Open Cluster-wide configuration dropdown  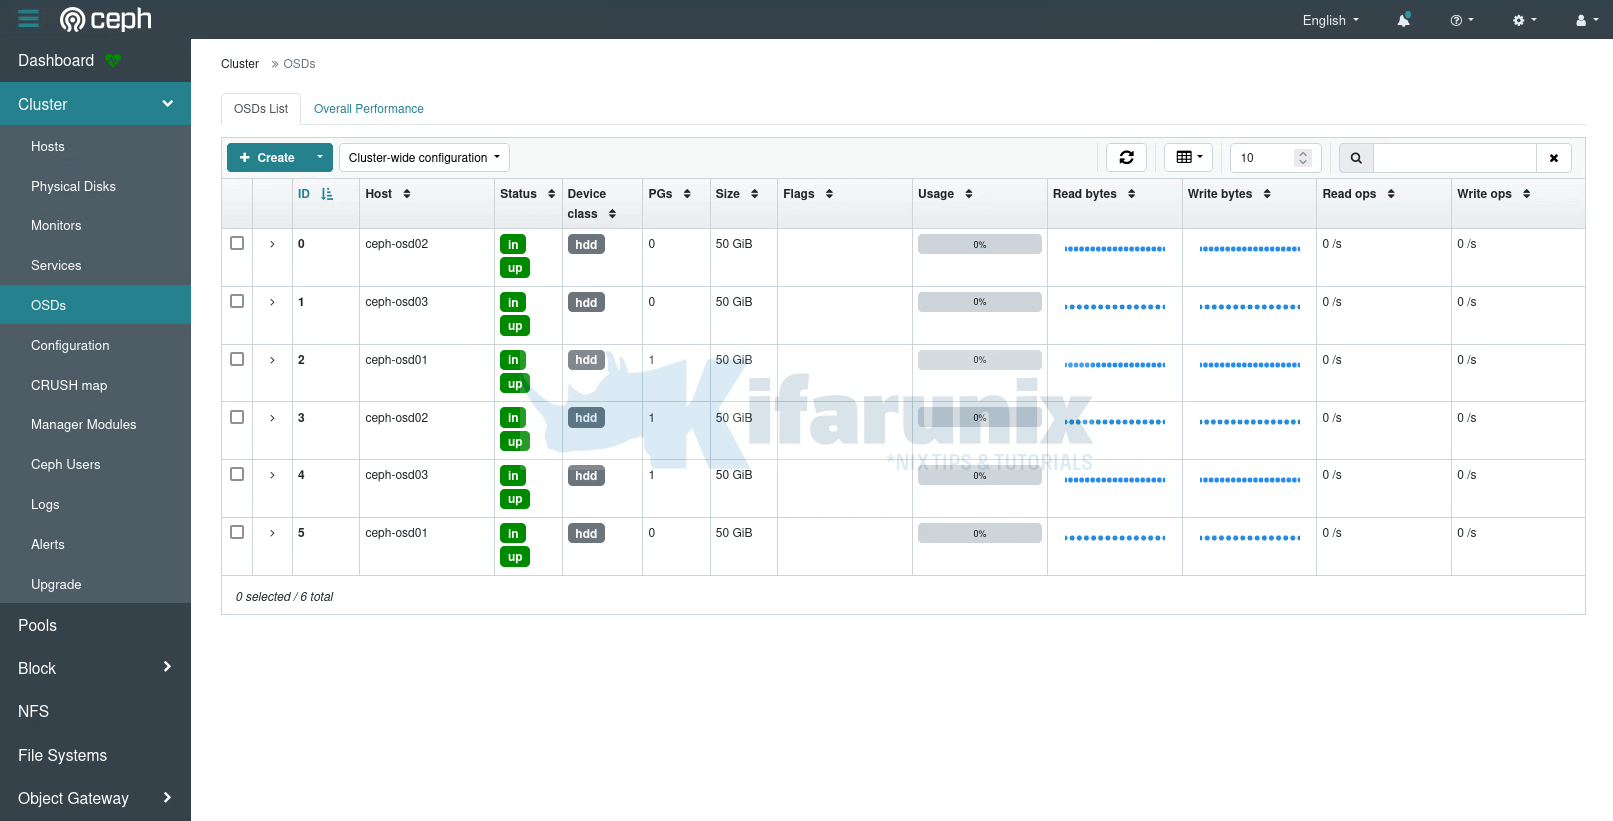coord(424,158)
